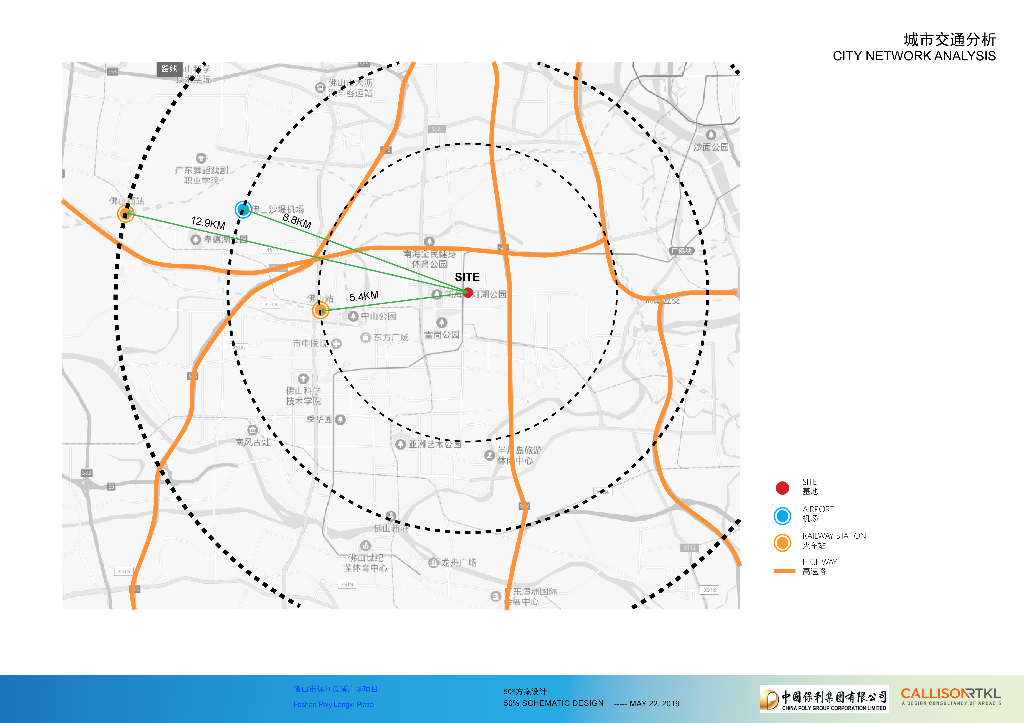Click the 半岛旅游休闲中心 label
This screenshot has width=1024, height=723.
519,455
